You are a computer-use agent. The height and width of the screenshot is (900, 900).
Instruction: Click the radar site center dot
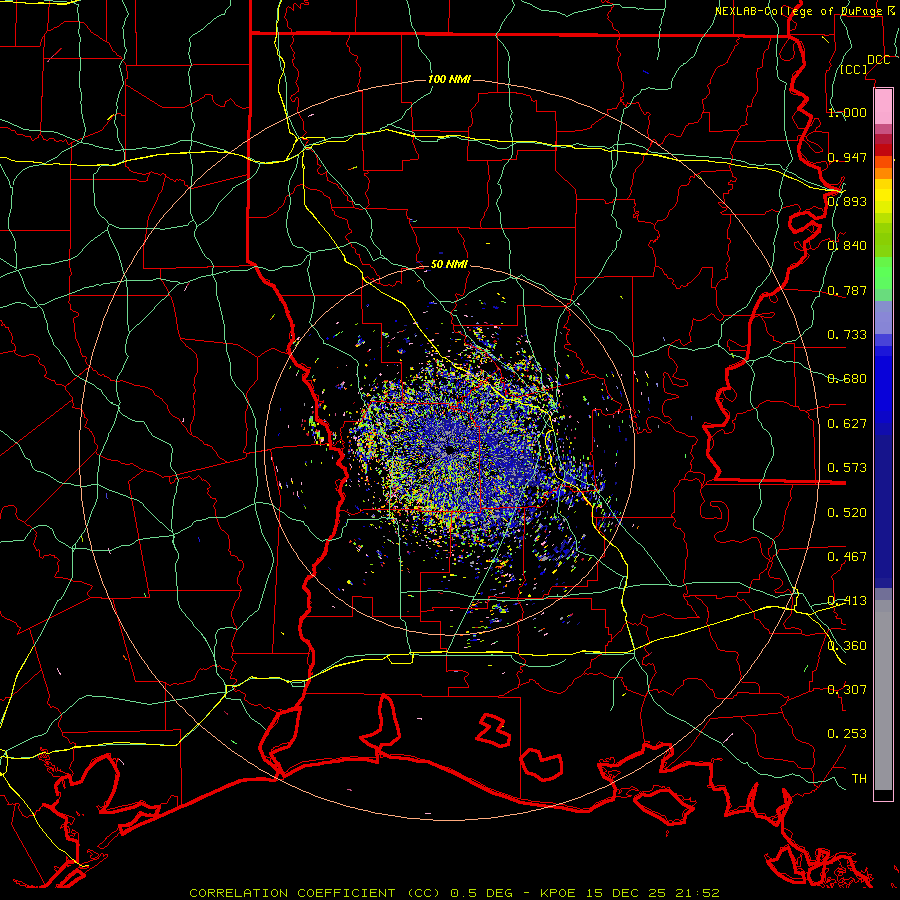[x=450, y=451]
